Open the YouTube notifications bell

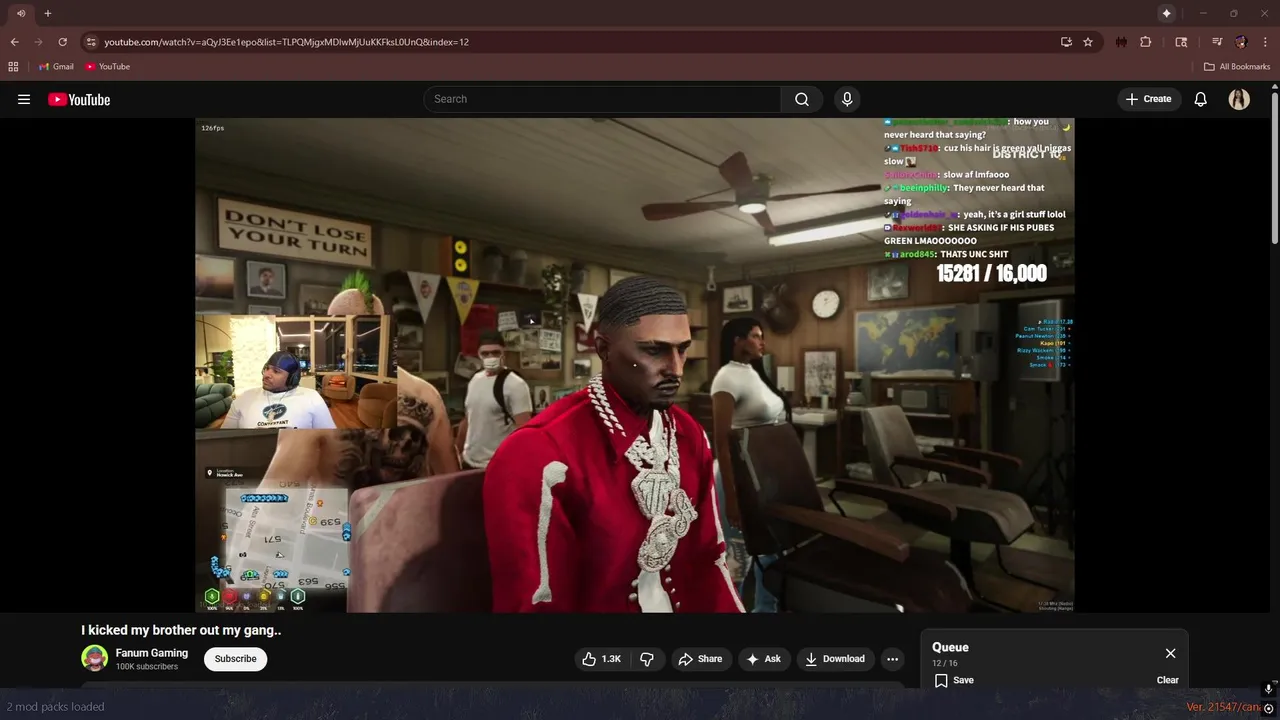[x=1201, y=99]
